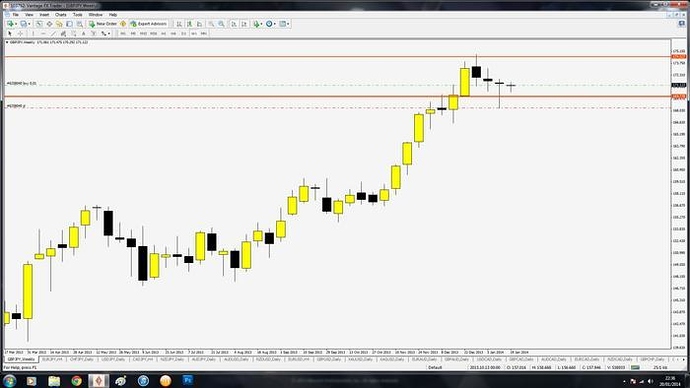Select the horizontal line tool
Viewport: 690px width, 388px height.
point(44,33)
